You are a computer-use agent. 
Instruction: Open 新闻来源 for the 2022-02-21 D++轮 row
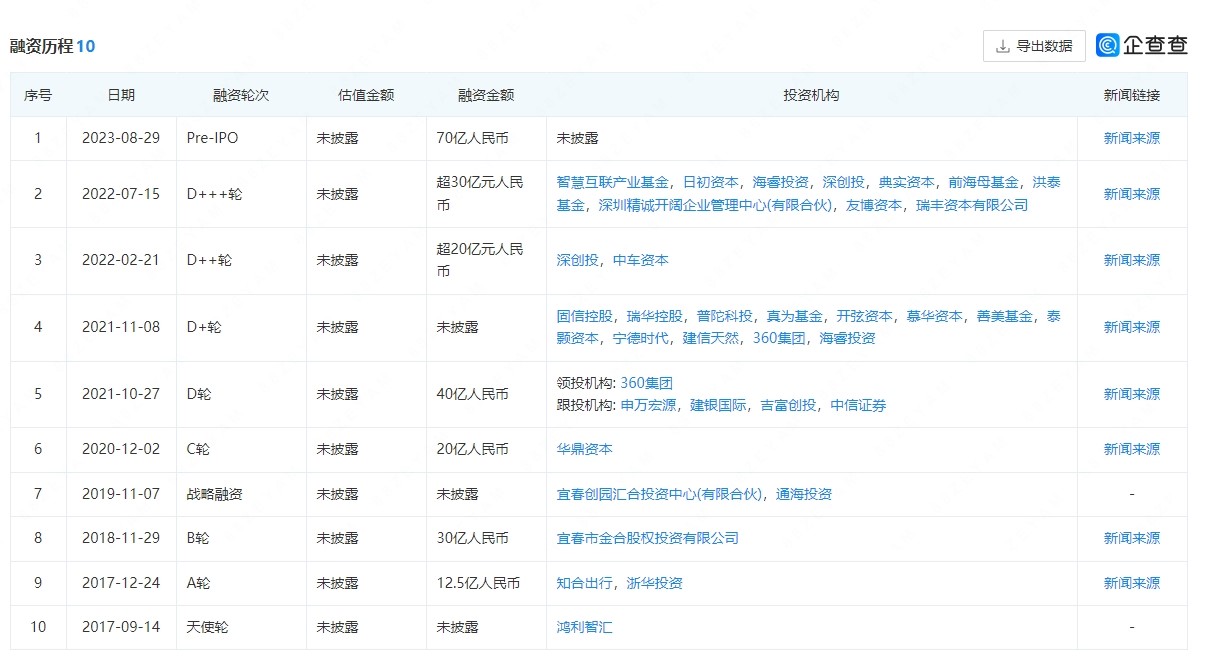(1132, 260)
